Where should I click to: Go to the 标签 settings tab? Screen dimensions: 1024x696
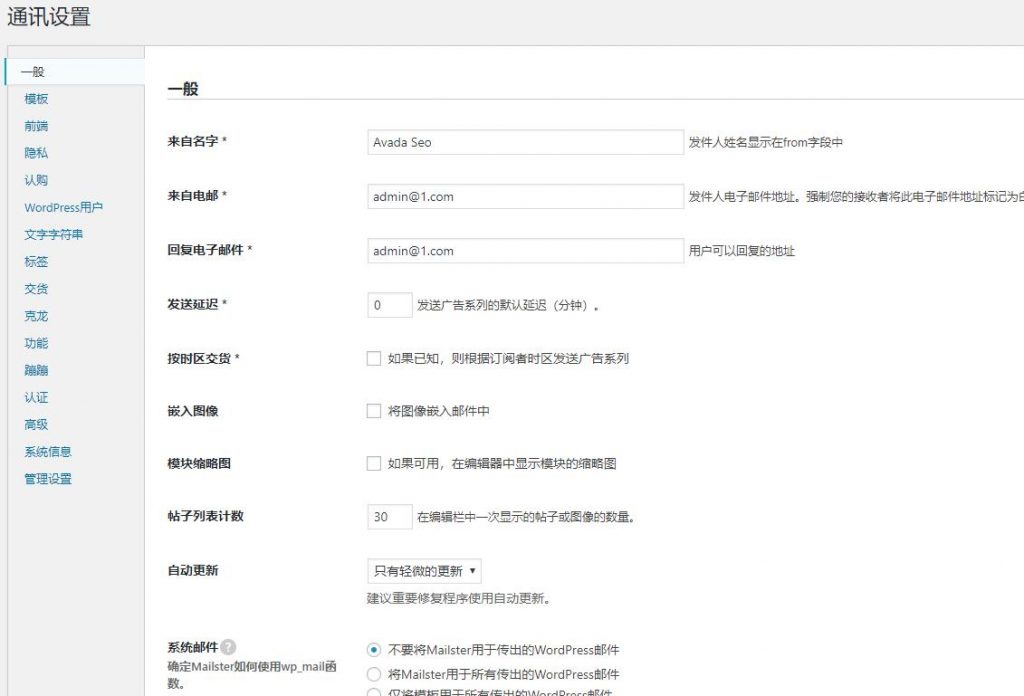pos(36,262)
